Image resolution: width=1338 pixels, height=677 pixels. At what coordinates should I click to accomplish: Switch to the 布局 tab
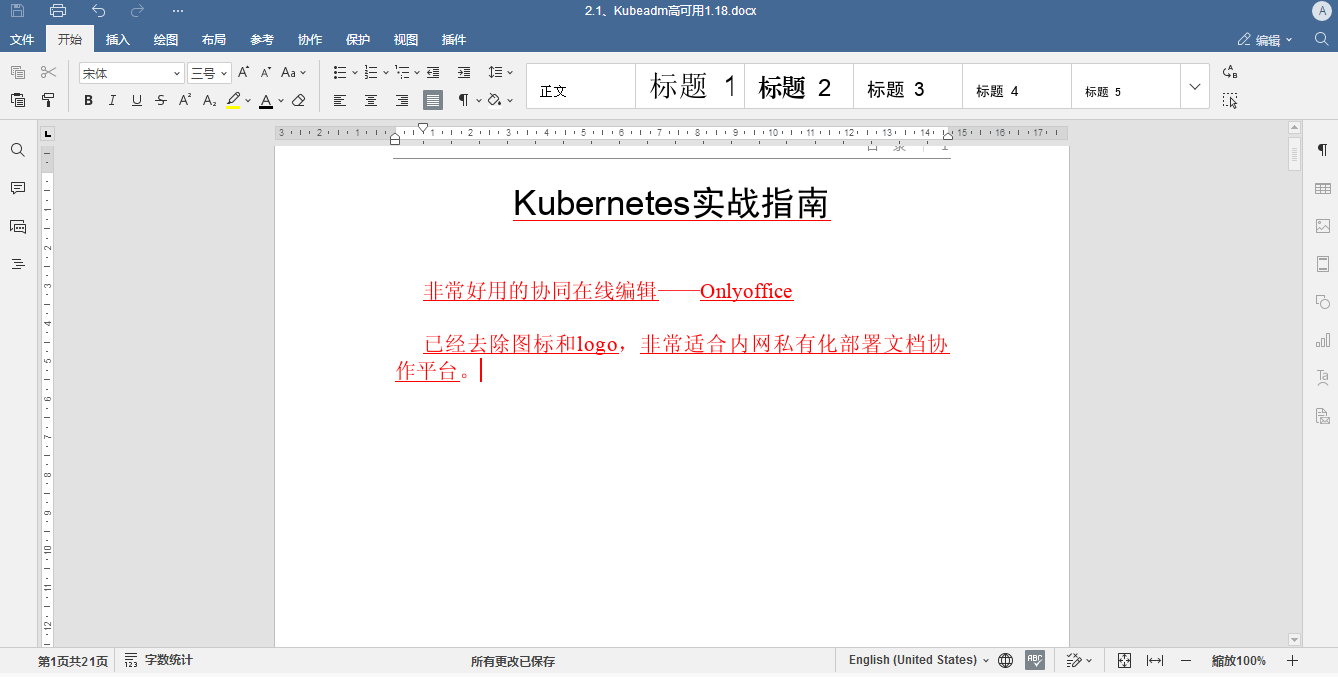214,40
